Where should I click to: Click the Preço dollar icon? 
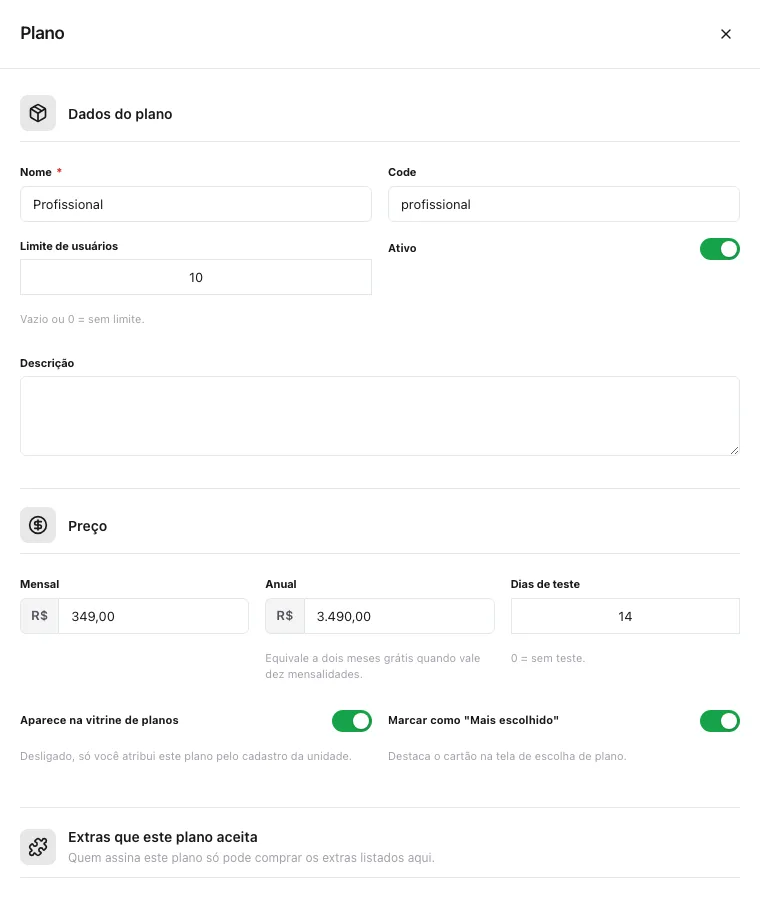pyautogui.click(x=38, y=525)
